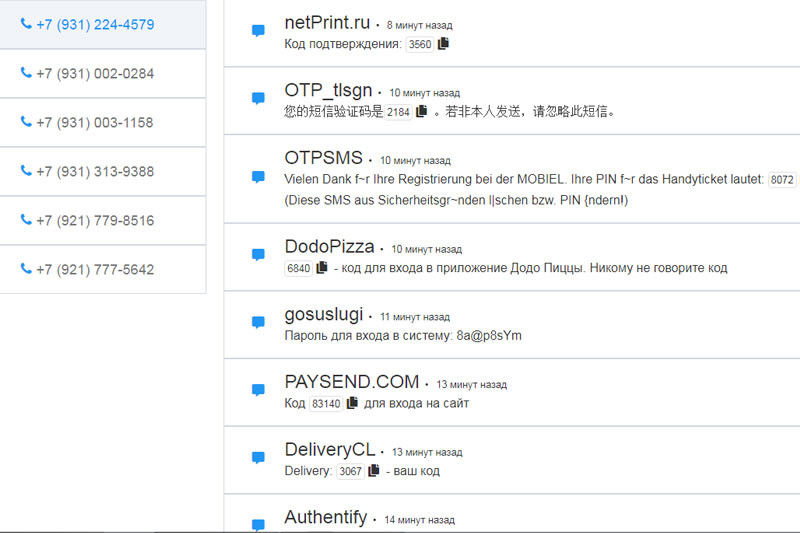Click phone icon beside 313-9388 number

[26, 170]
